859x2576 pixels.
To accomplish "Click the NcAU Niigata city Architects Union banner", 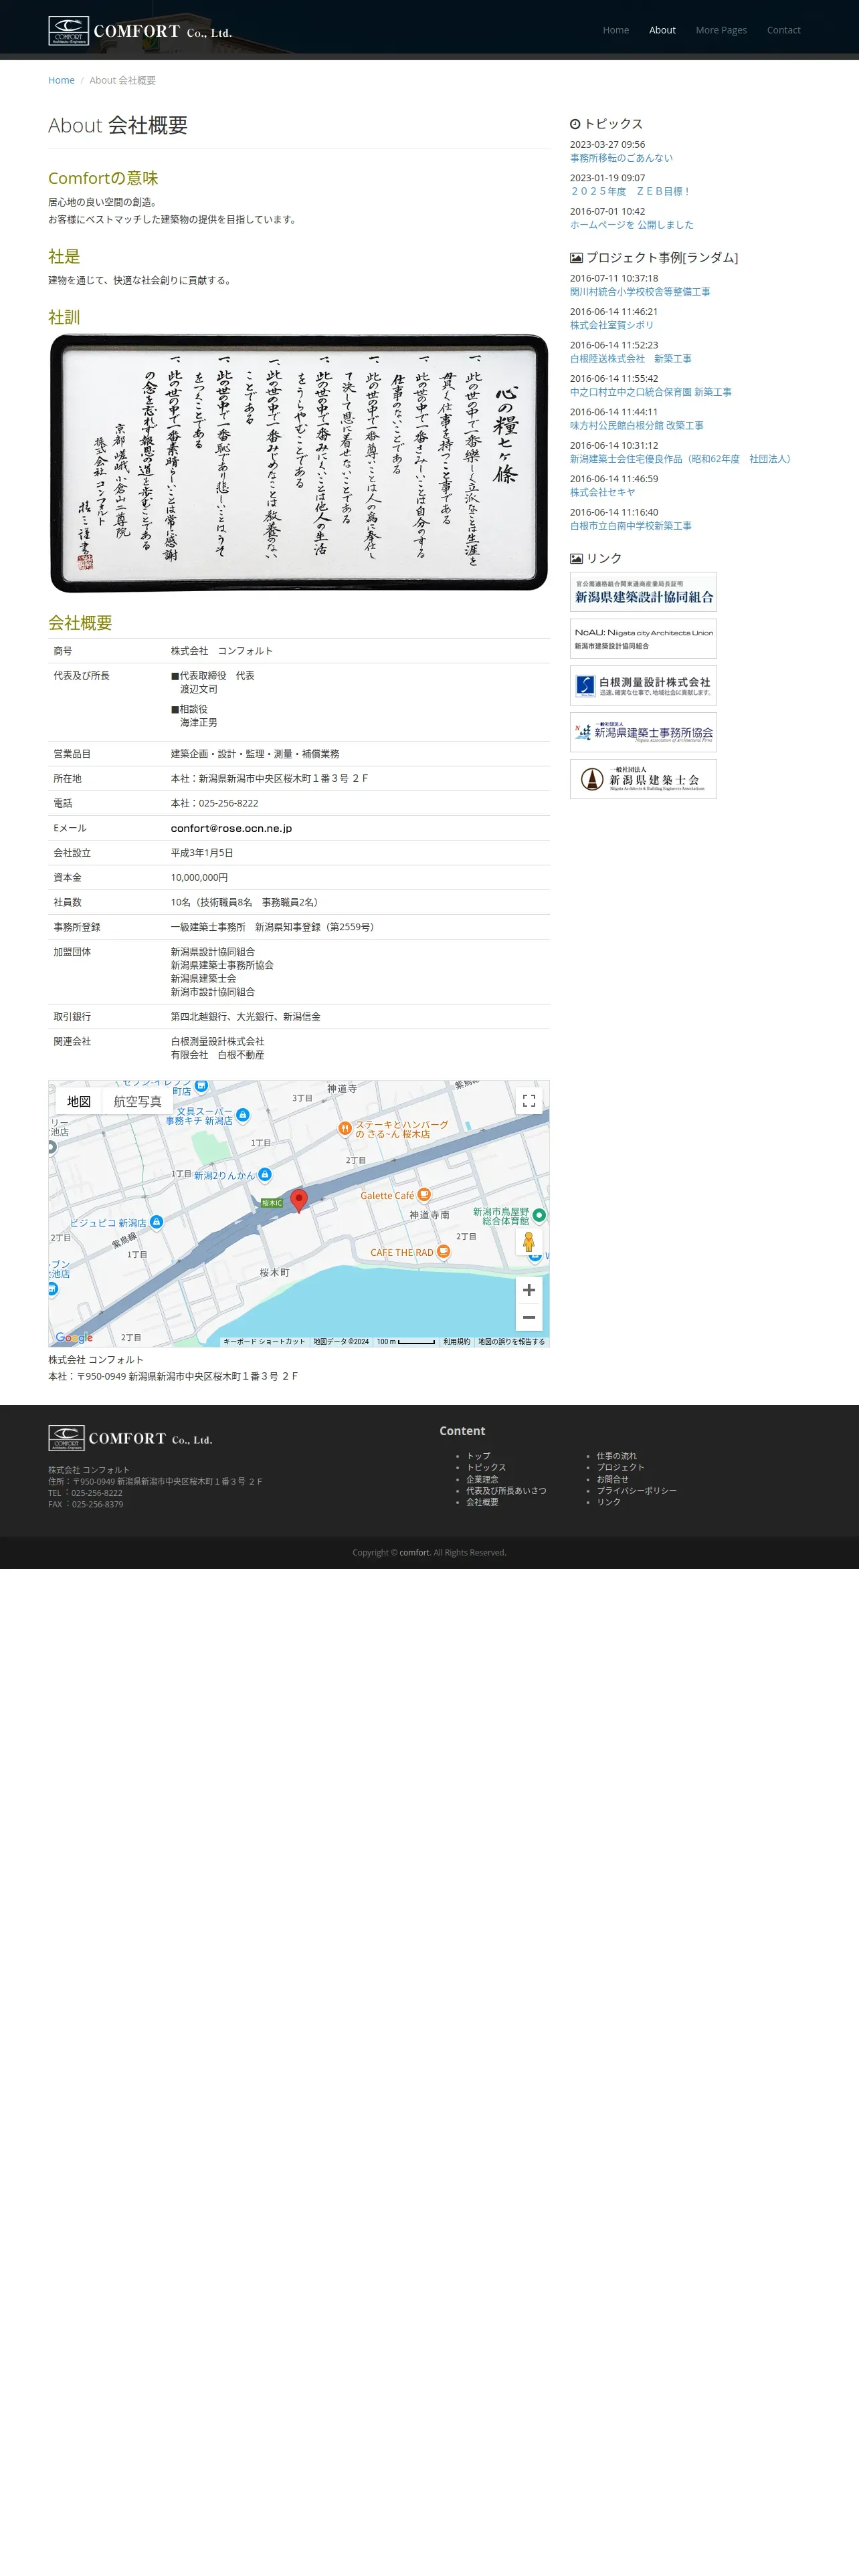I will pos(643,639).
